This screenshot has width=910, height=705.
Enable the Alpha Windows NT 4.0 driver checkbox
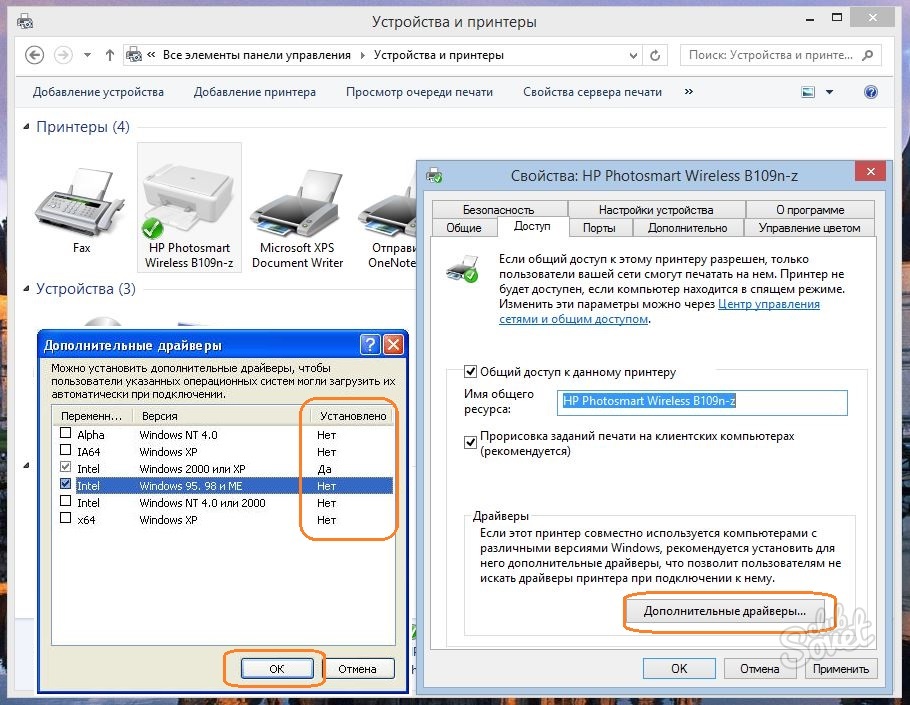[66, 435]
